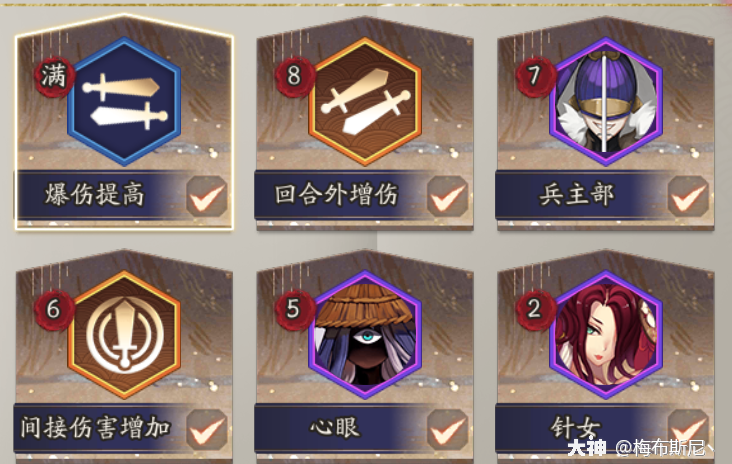
Task: Disable the 间接伤害增加 checkbox
Action: coord(207,430)
